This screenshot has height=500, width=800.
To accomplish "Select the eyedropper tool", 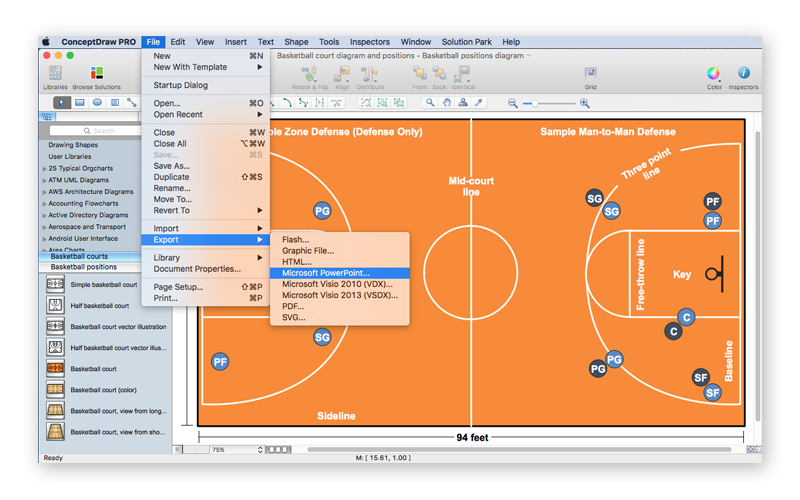I will pos(478,103).
